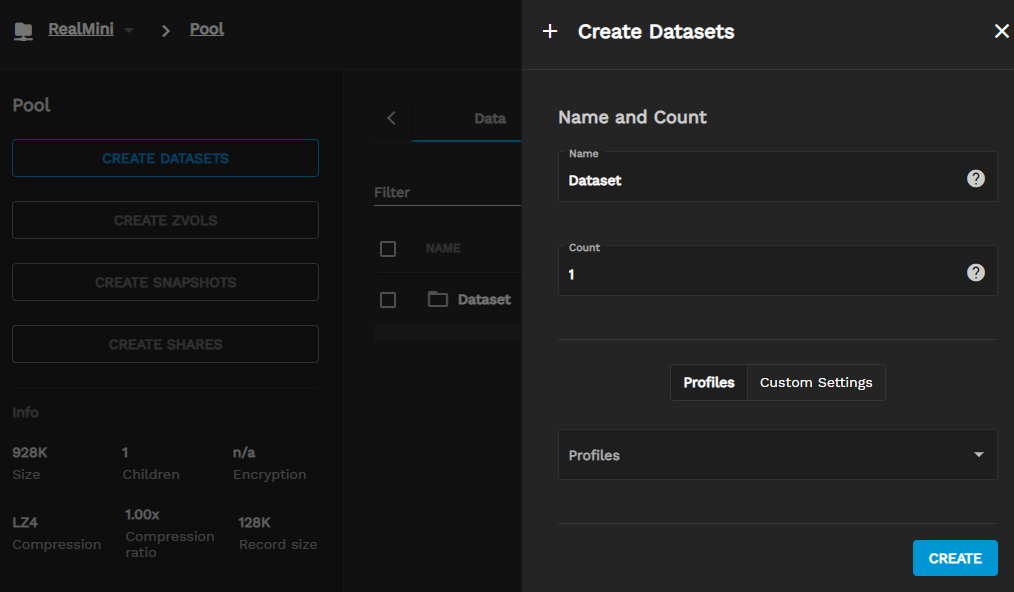The height and width of the screenshot is (592, 1014).
Task: Go back using the left chevron arrow
Action: click(391, 118)
